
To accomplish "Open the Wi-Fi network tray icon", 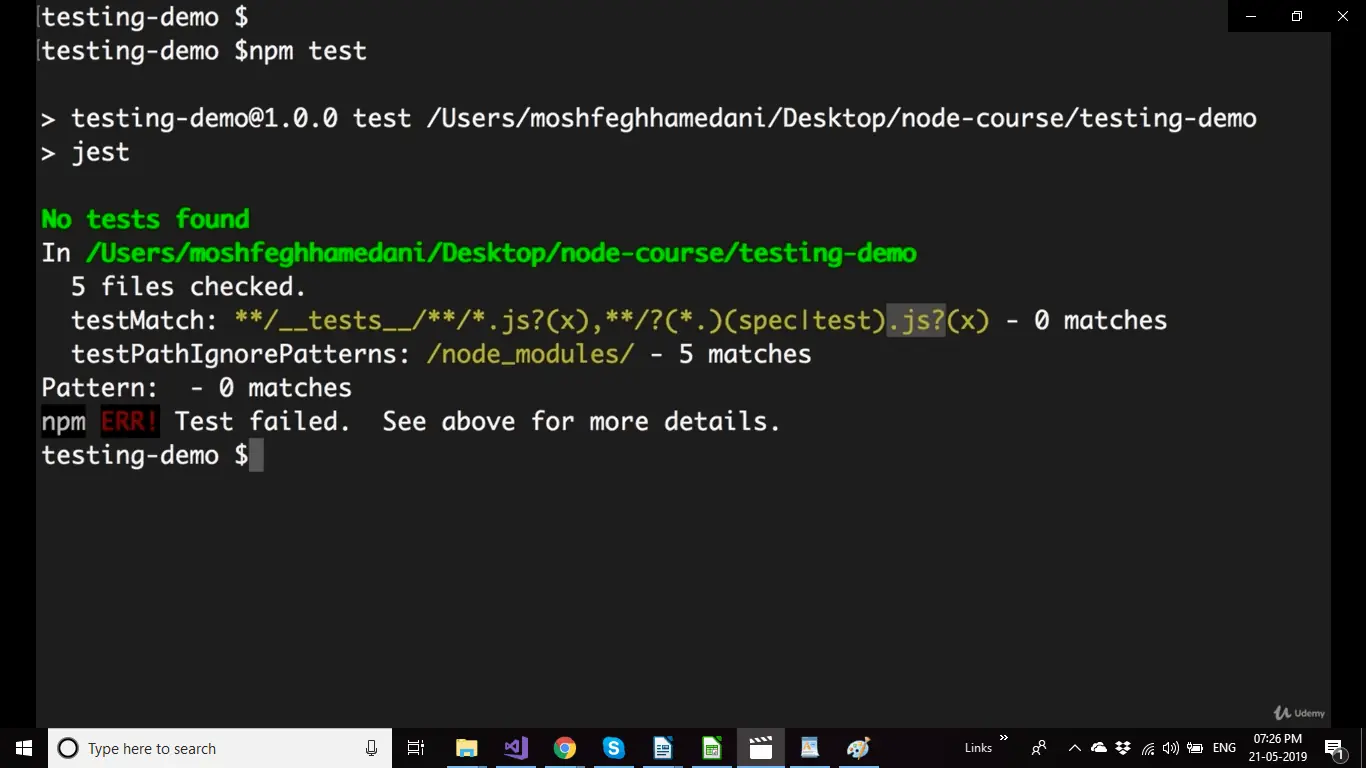I will pos(1147,748).
